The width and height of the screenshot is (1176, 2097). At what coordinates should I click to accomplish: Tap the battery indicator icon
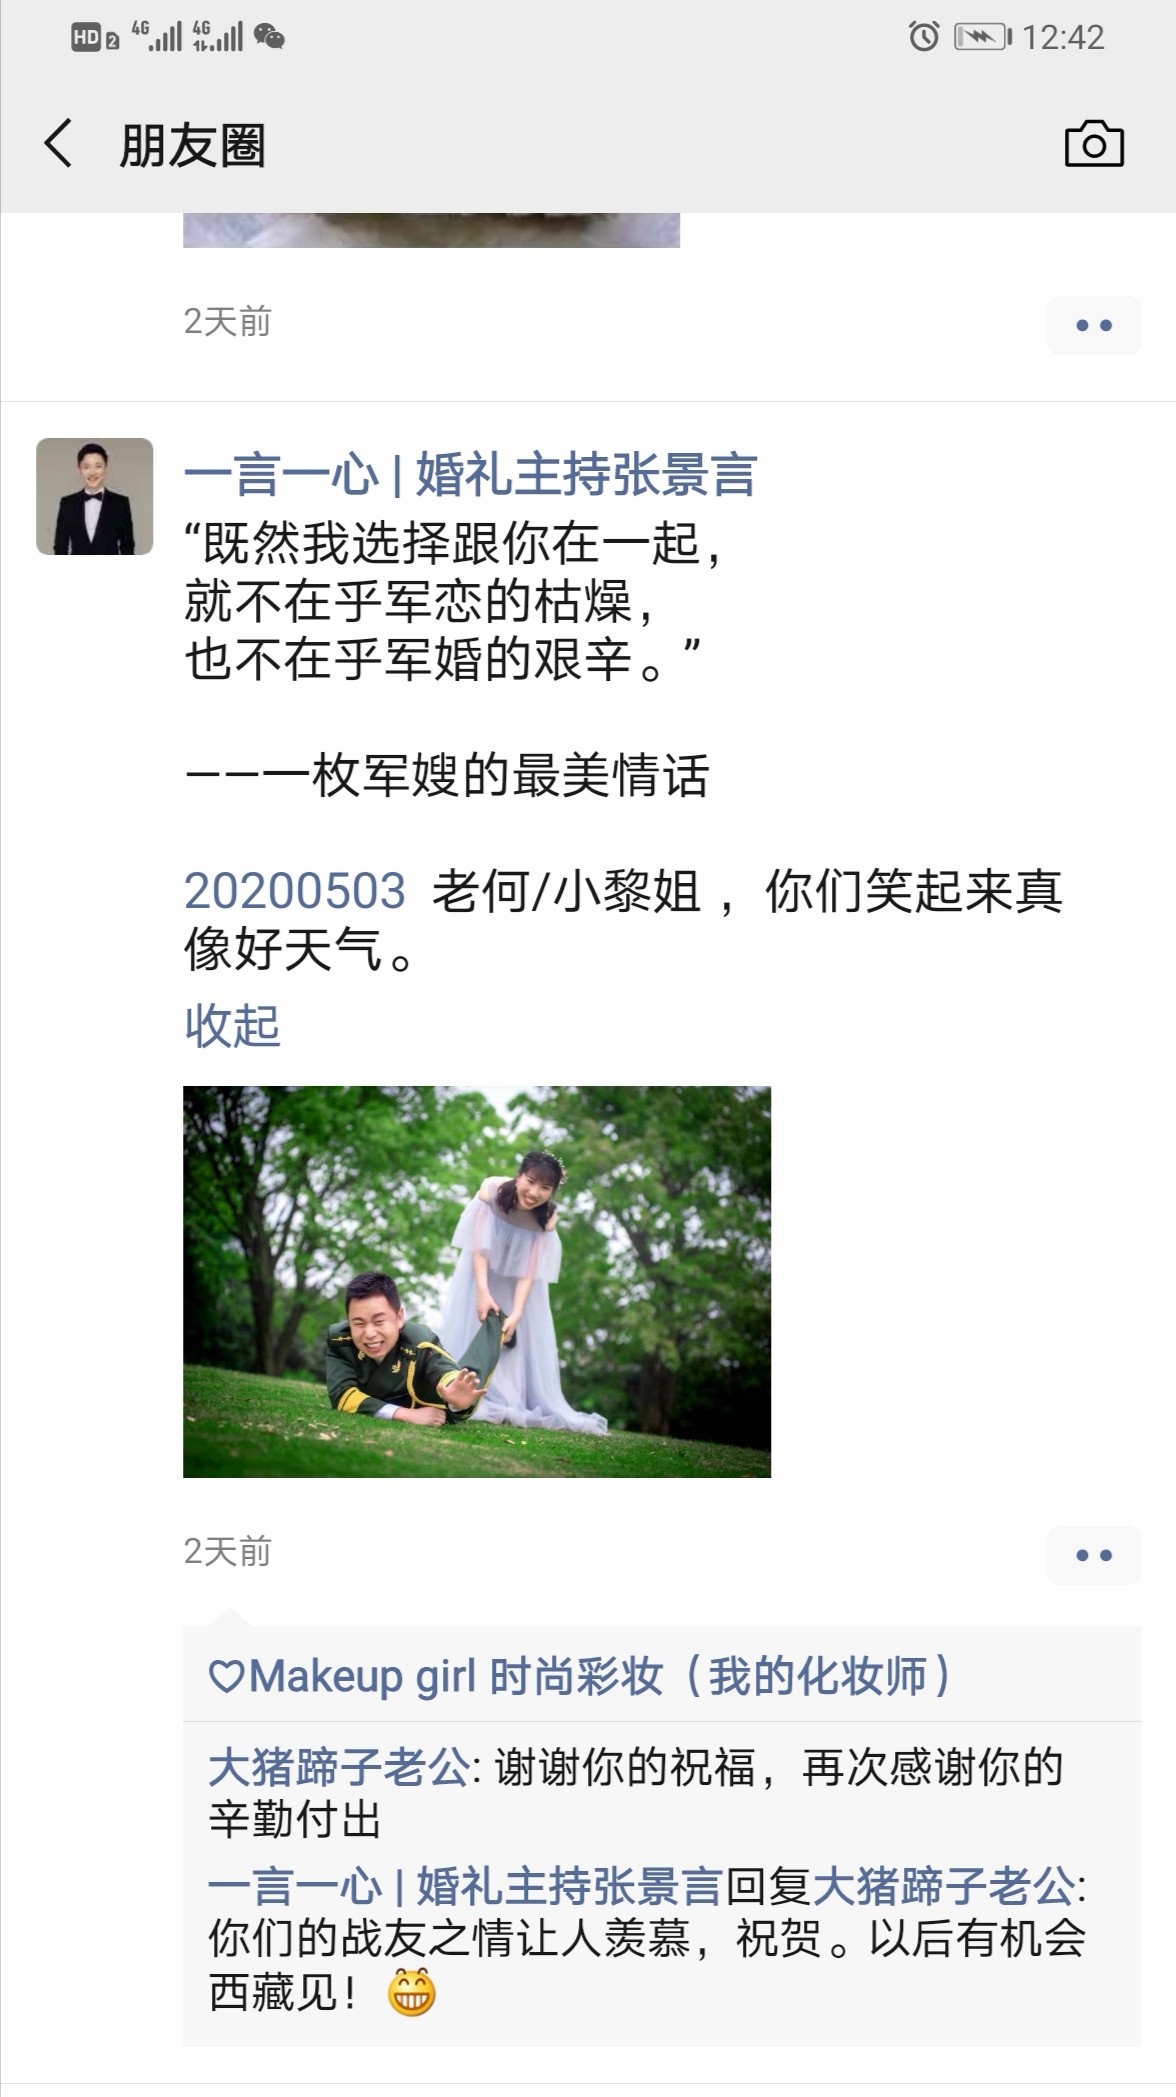983,38
